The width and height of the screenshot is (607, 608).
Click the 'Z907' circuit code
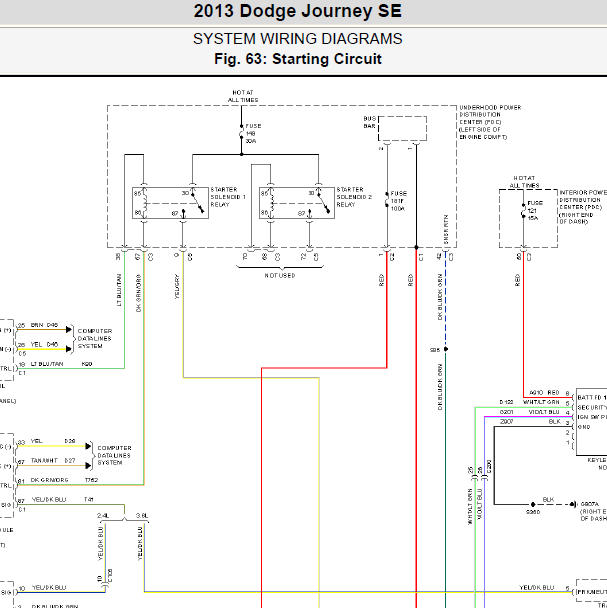click(x=507, y=421)
